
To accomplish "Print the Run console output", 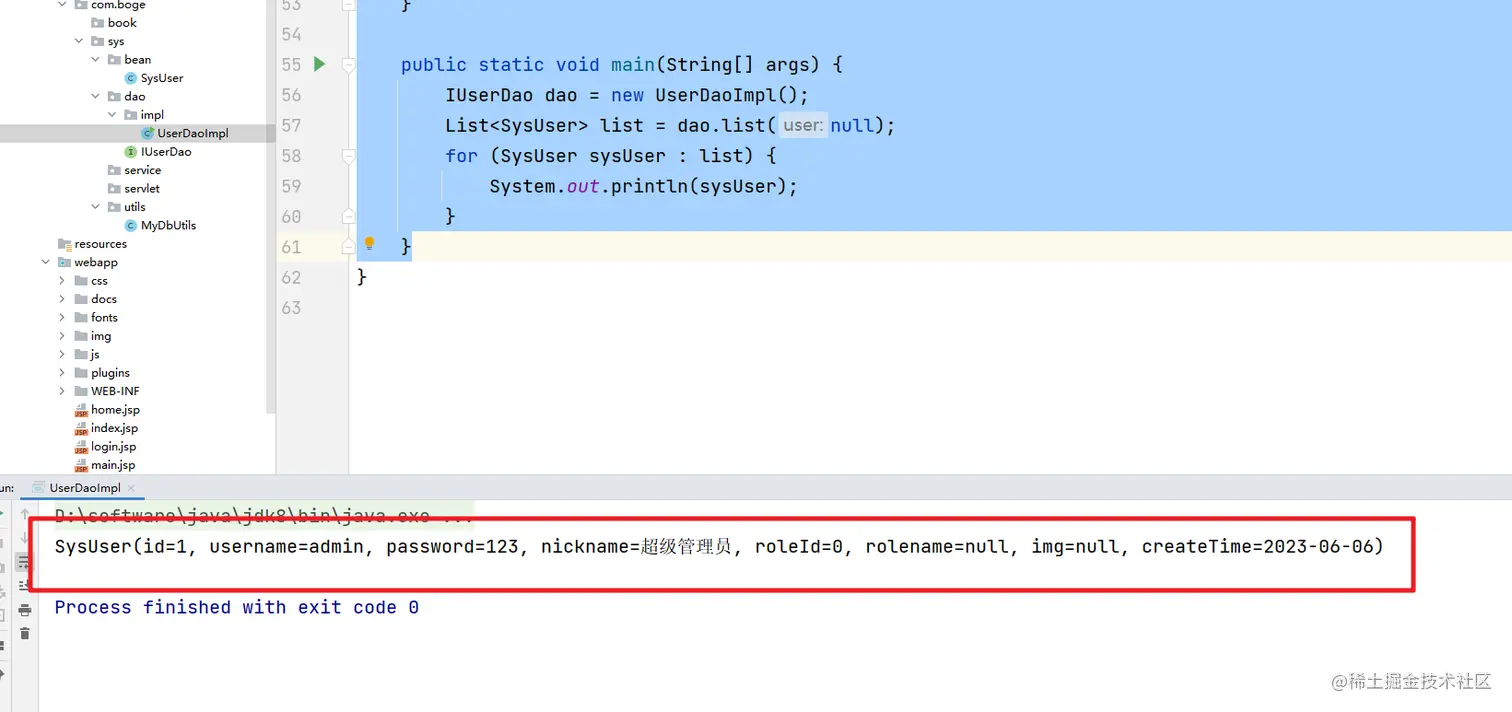I will click(25, 610).
